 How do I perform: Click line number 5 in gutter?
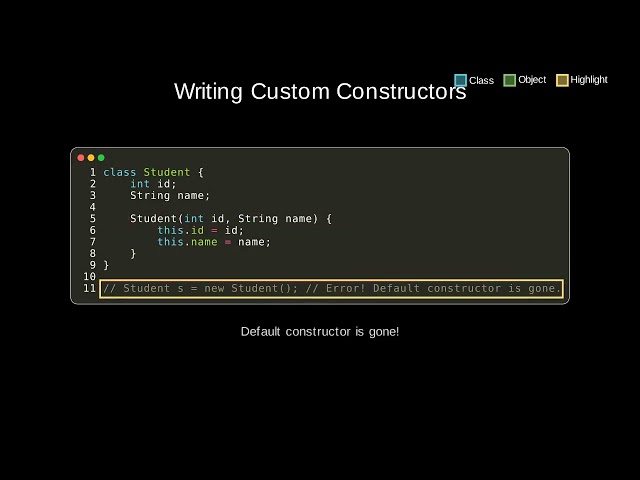[93, 219]
